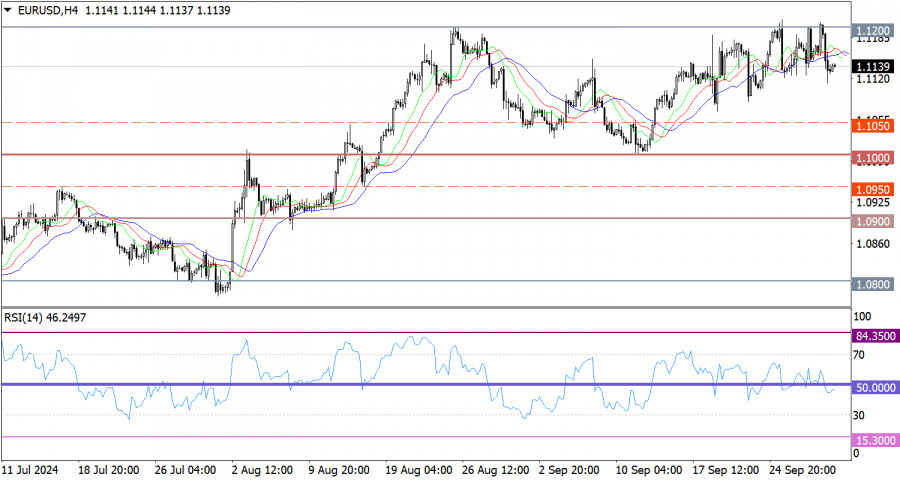This screenshot has height=480, width=900.
Task: Click the 1.1120 price scale value
Action: 873,79
